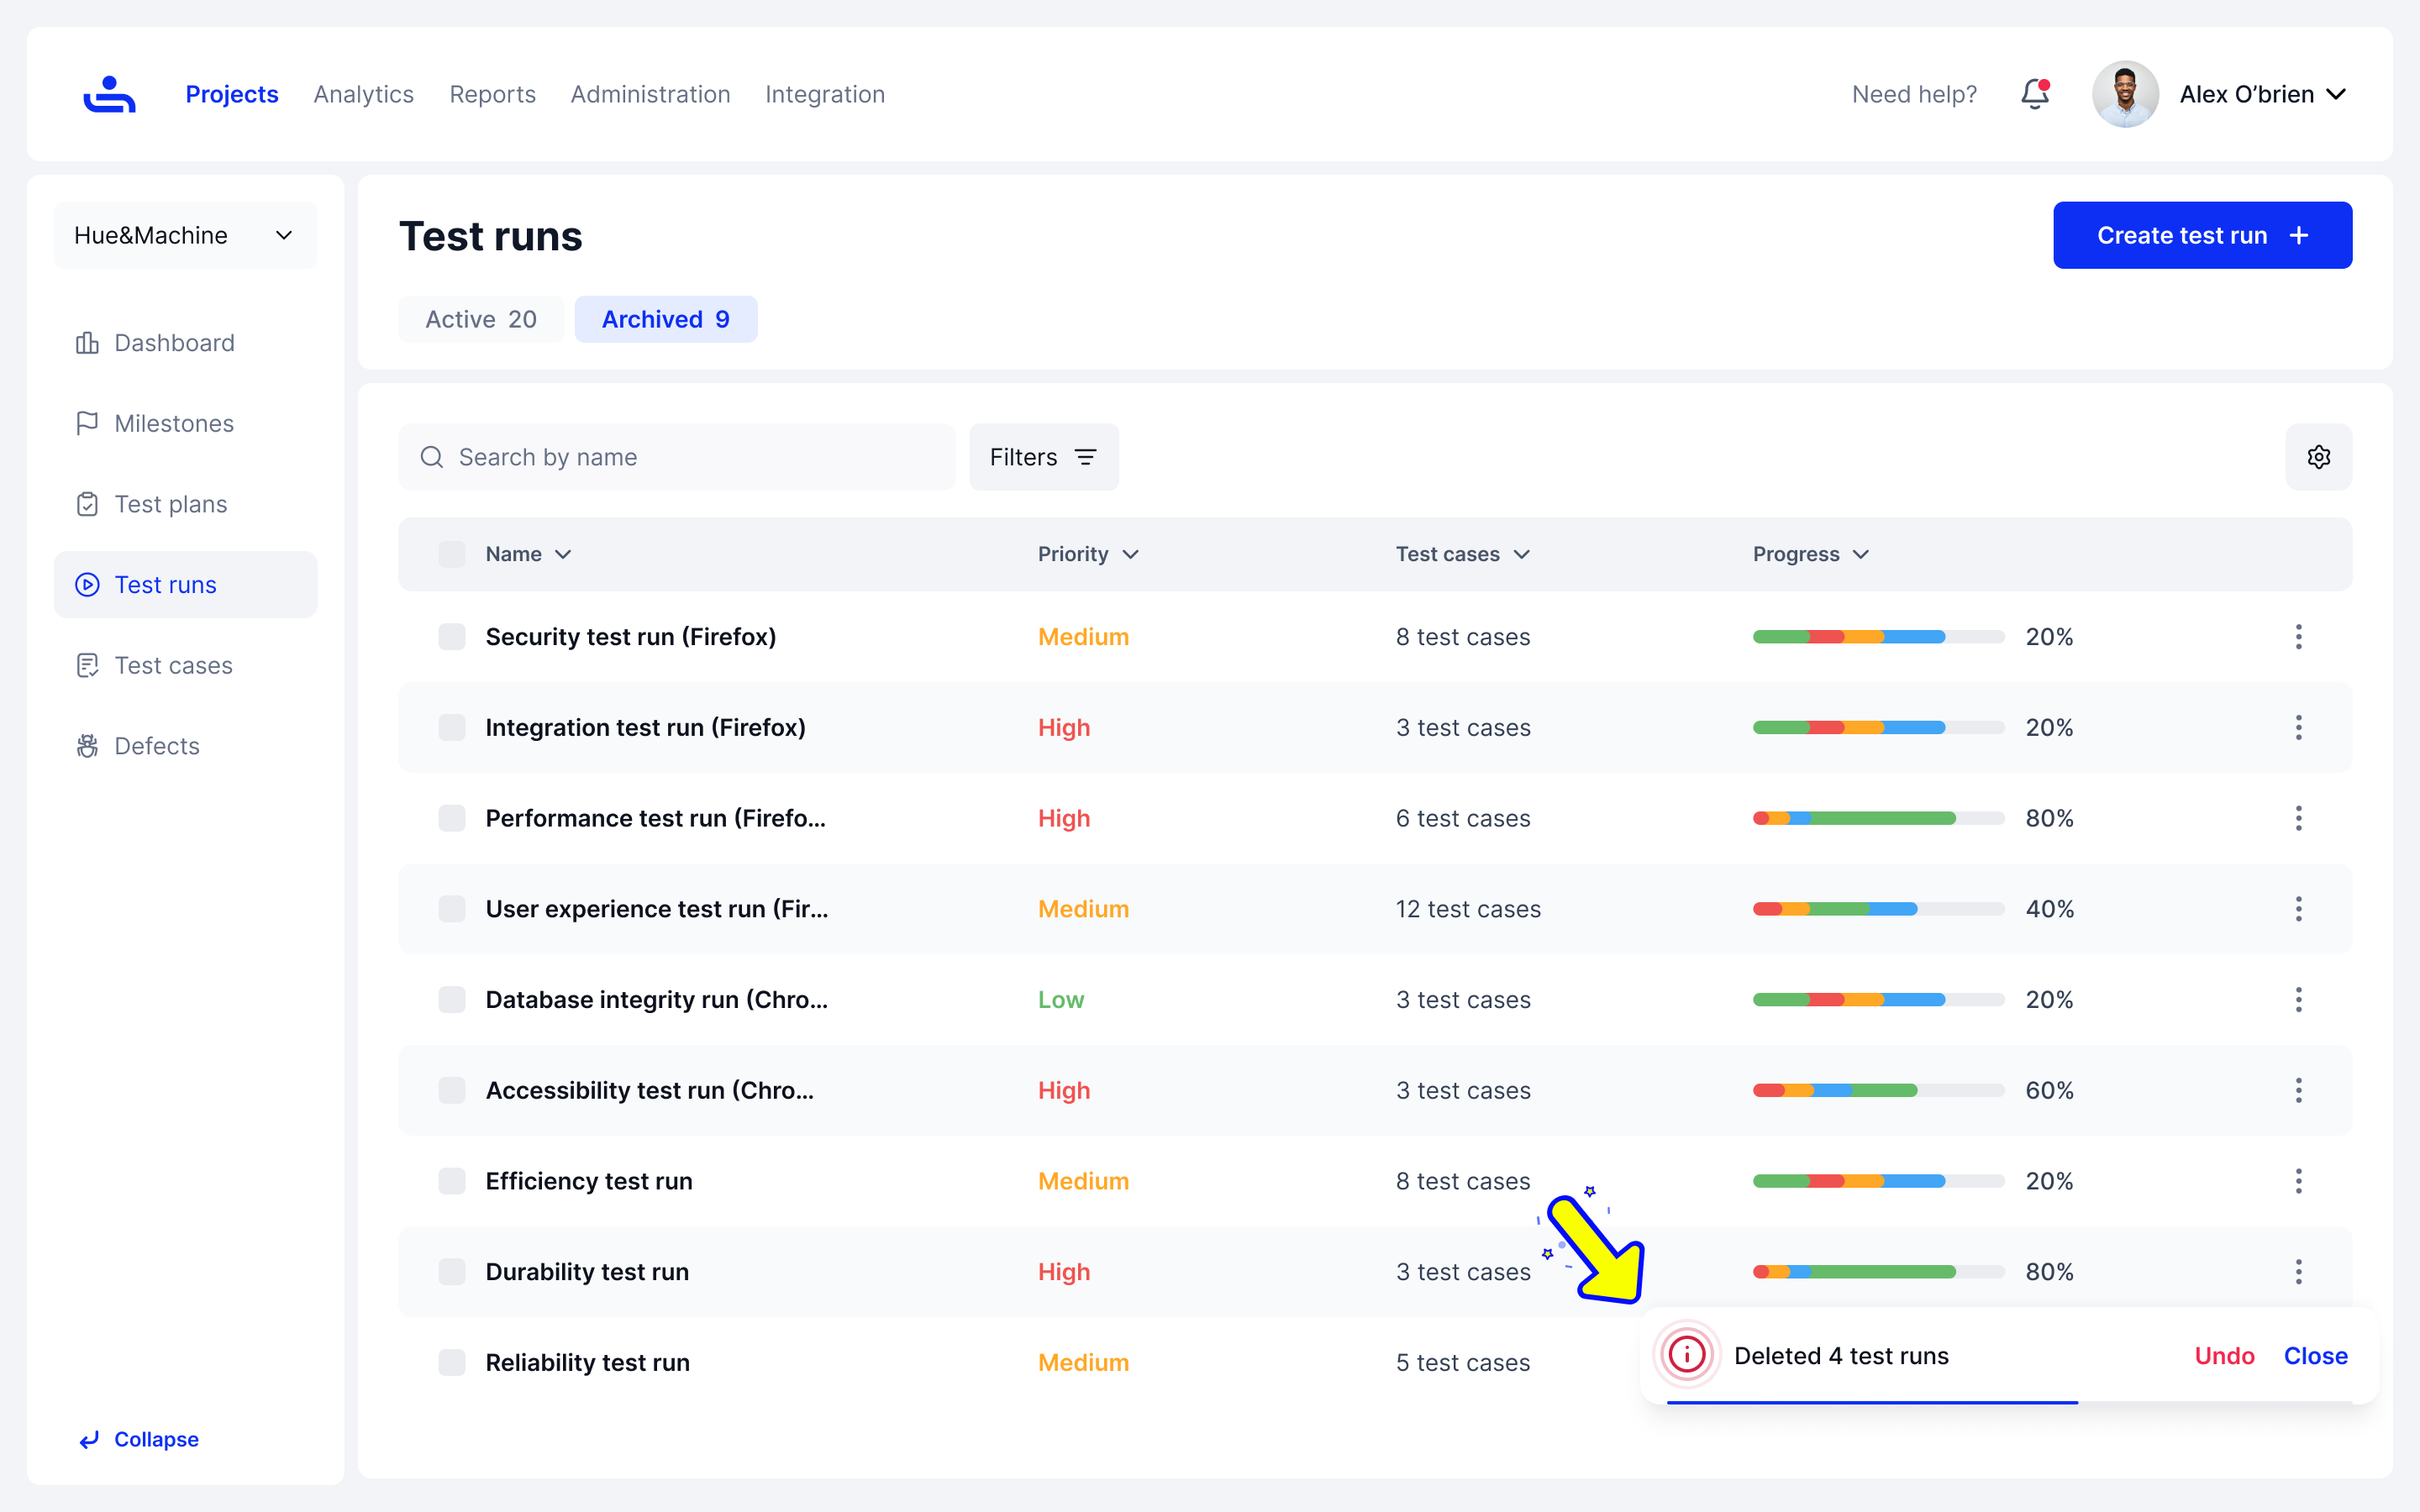Select the Efficiency test run checkbox
This screenshot has height=1512, width=2420.
(x=452, y=1181)
